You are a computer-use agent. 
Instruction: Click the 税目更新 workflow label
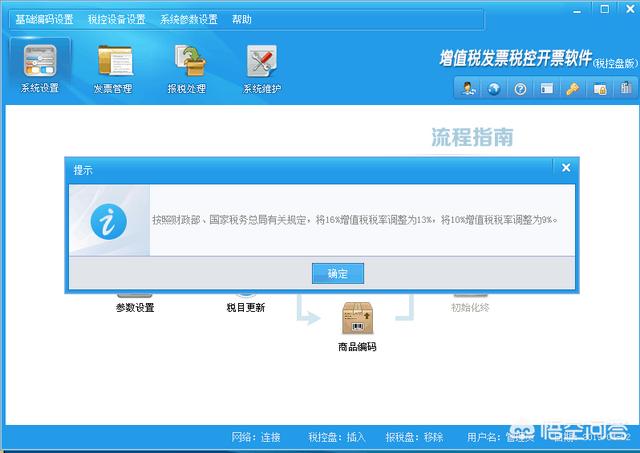(246, 308)
